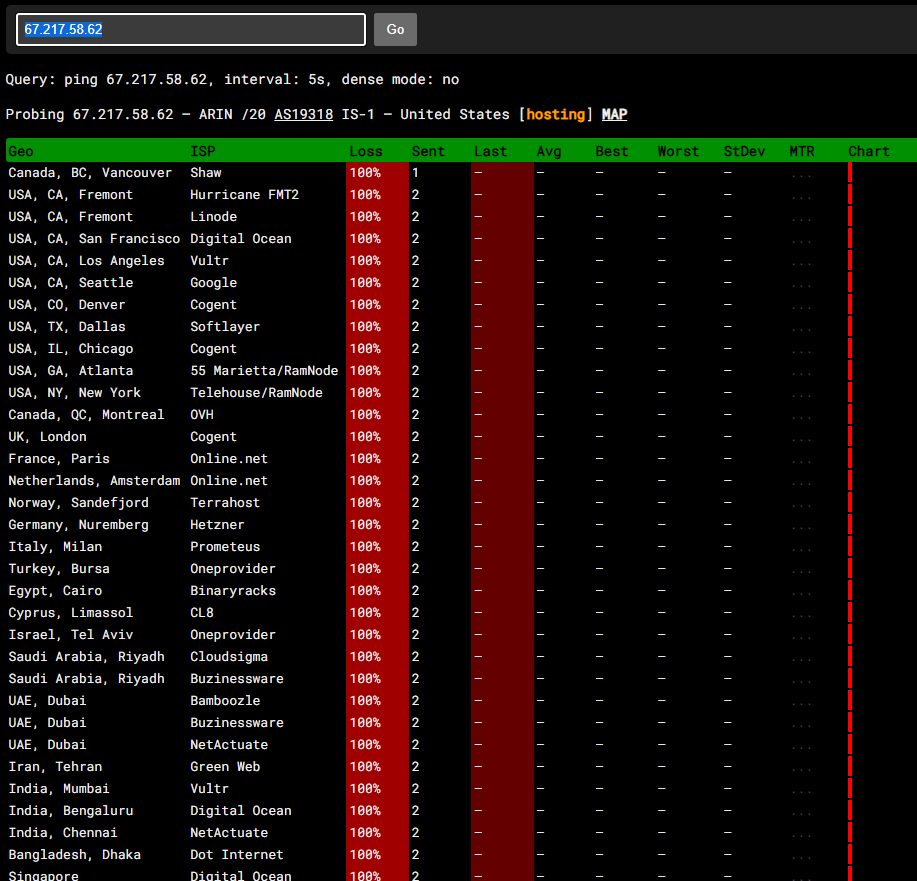Image resolution: width=917 pixels, height=881 pixels.
Task: Open the AS19318 link
Action: point(303,115)
